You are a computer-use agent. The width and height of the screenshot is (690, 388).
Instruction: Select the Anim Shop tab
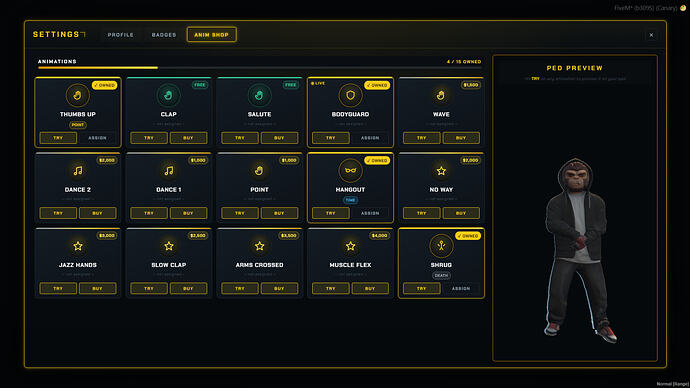coord(212,35)
